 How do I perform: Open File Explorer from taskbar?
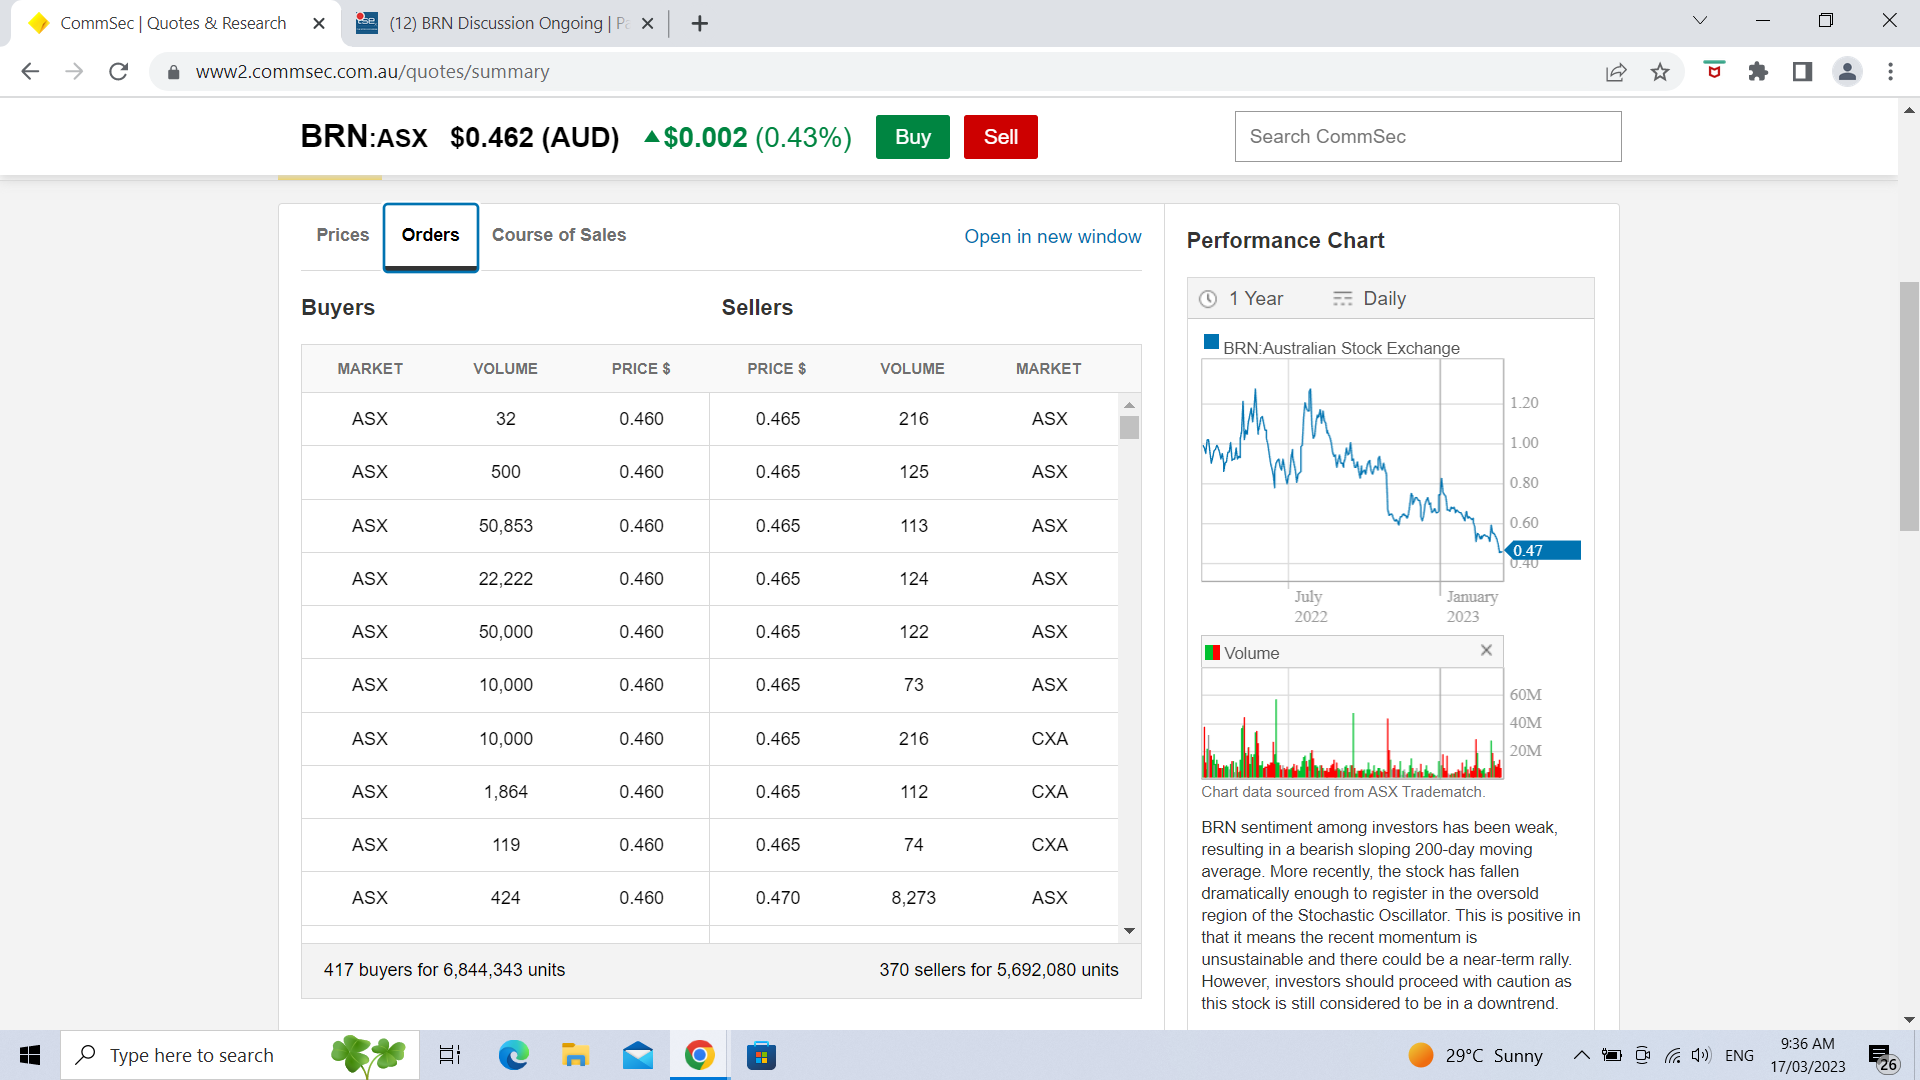coord(575,1055)
